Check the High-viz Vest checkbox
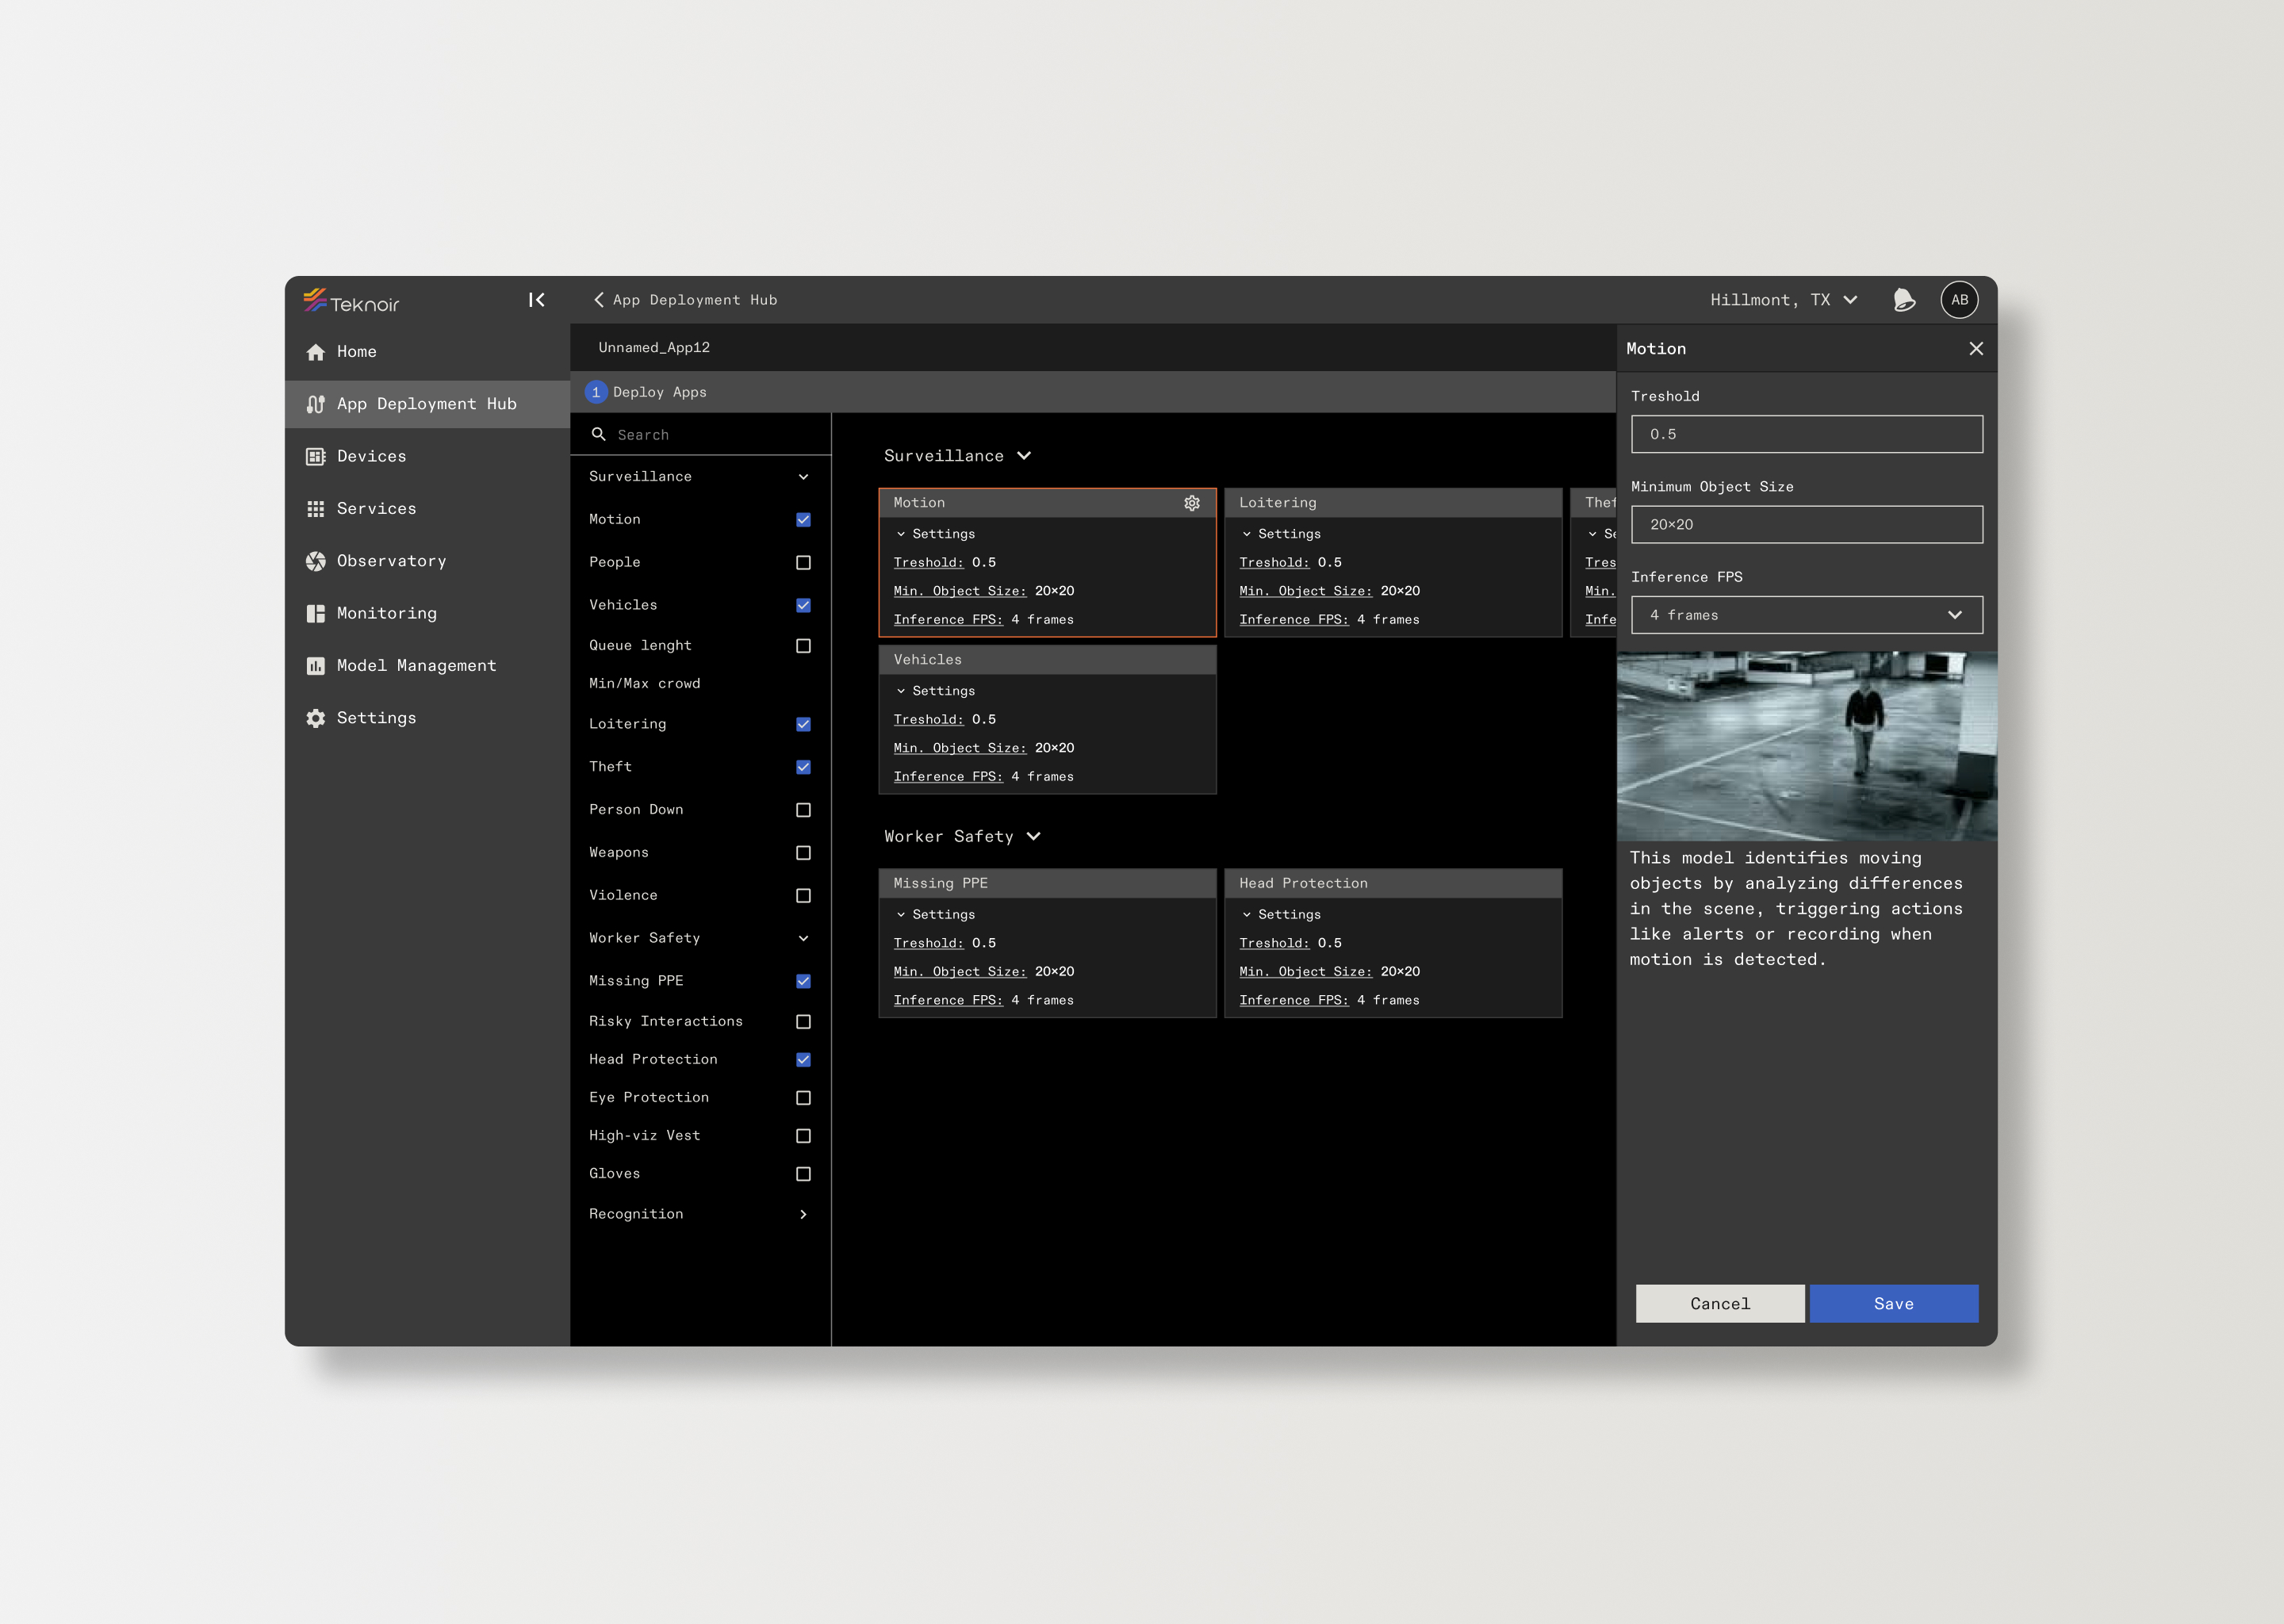Screen dimensions: 2284x1624 803,1136
